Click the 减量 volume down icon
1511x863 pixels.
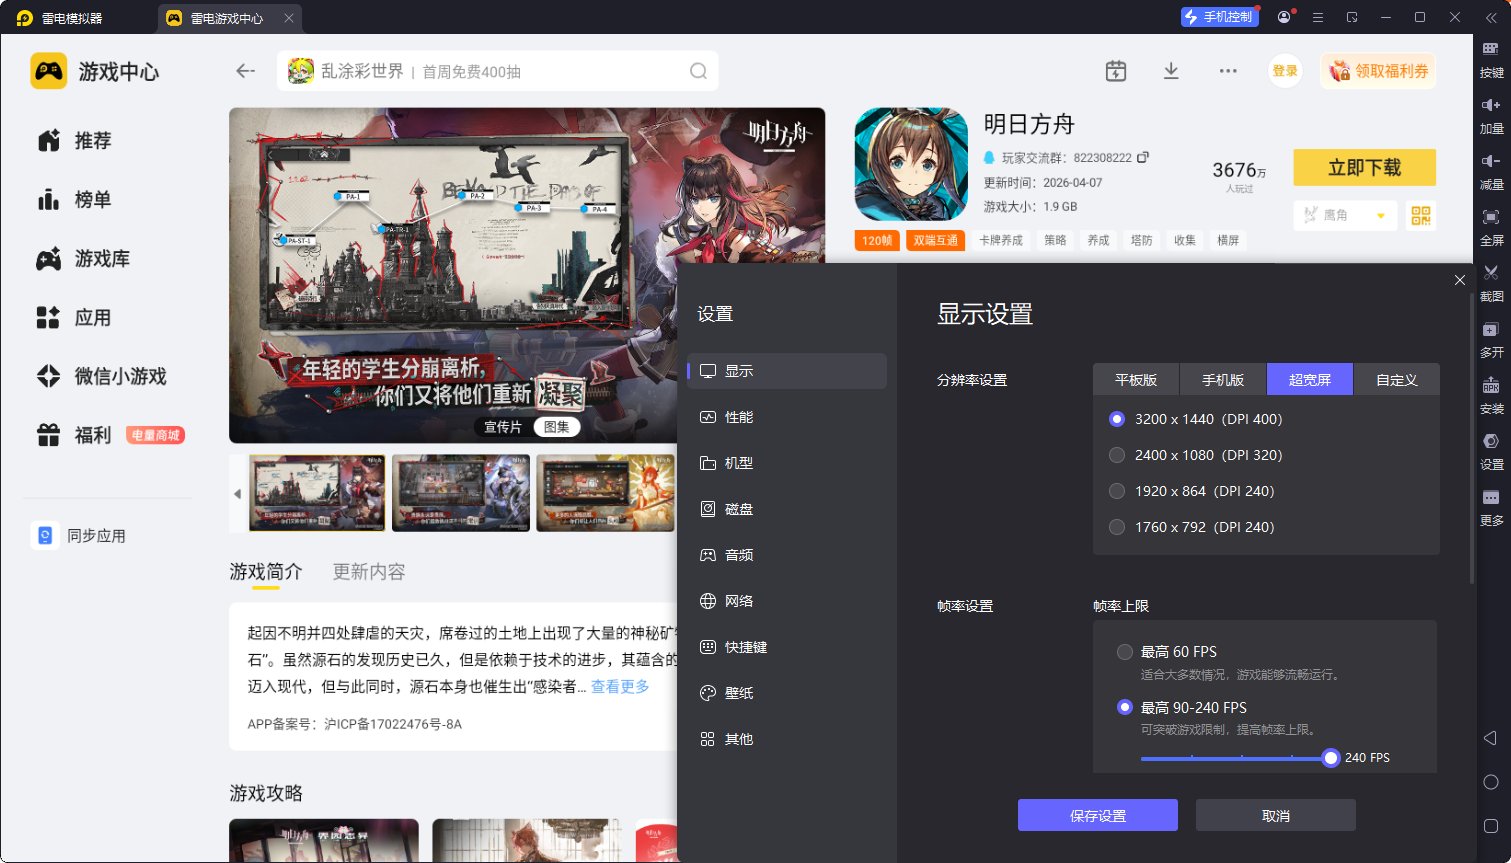click(1491, 161)
